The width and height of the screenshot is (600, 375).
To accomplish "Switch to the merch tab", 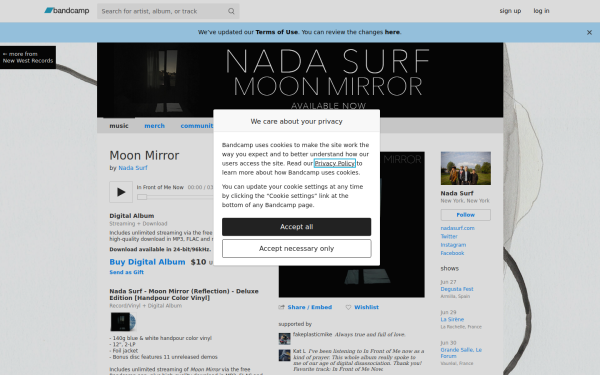I will 154,126.
